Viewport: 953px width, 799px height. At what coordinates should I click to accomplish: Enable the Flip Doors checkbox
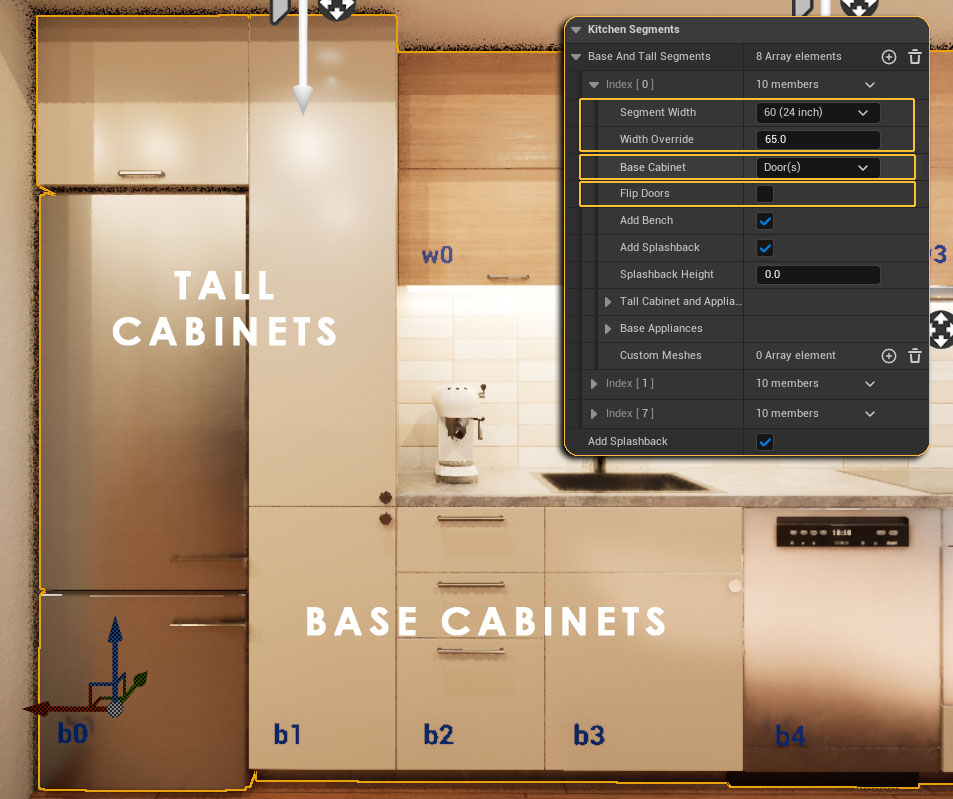coord(765,194)
